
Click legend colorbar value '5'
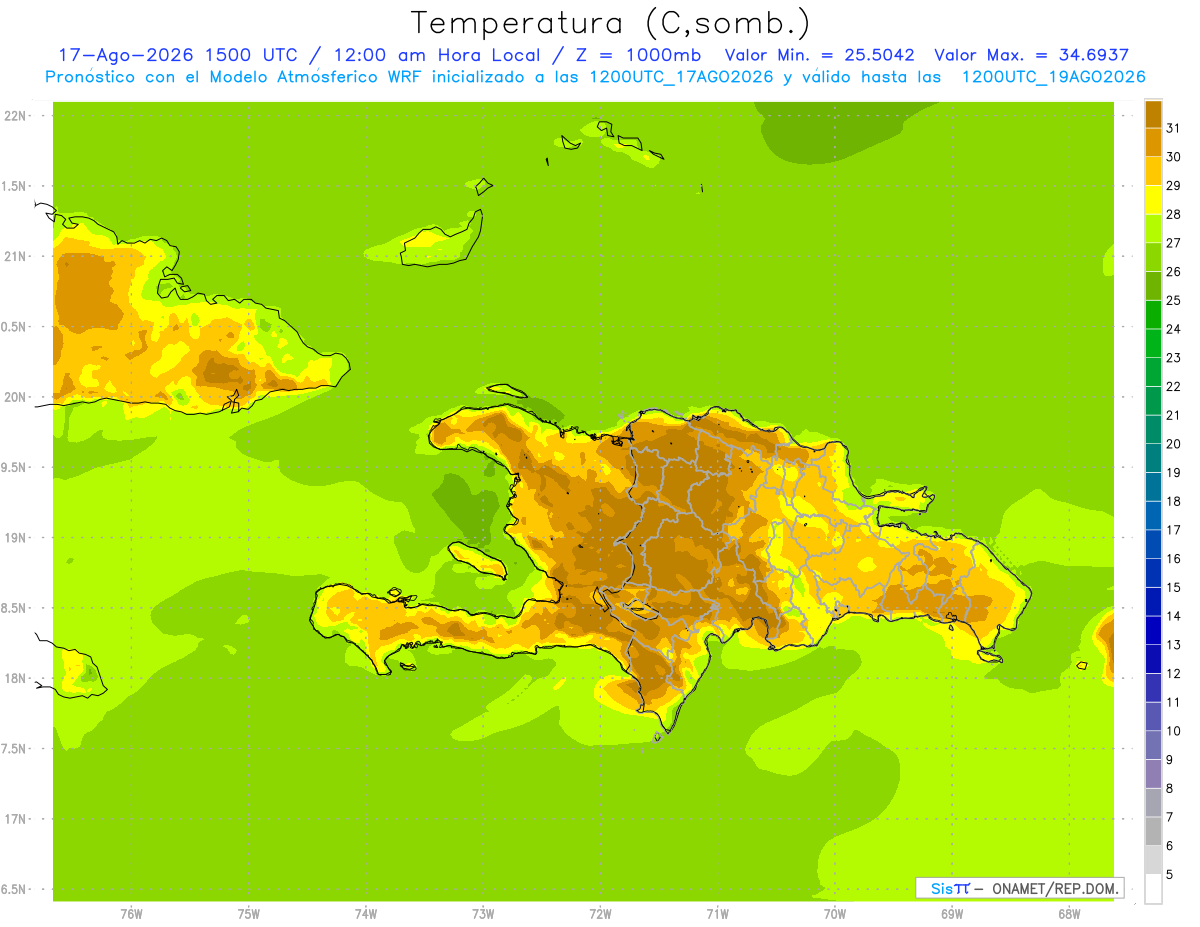click(1171, 875)
